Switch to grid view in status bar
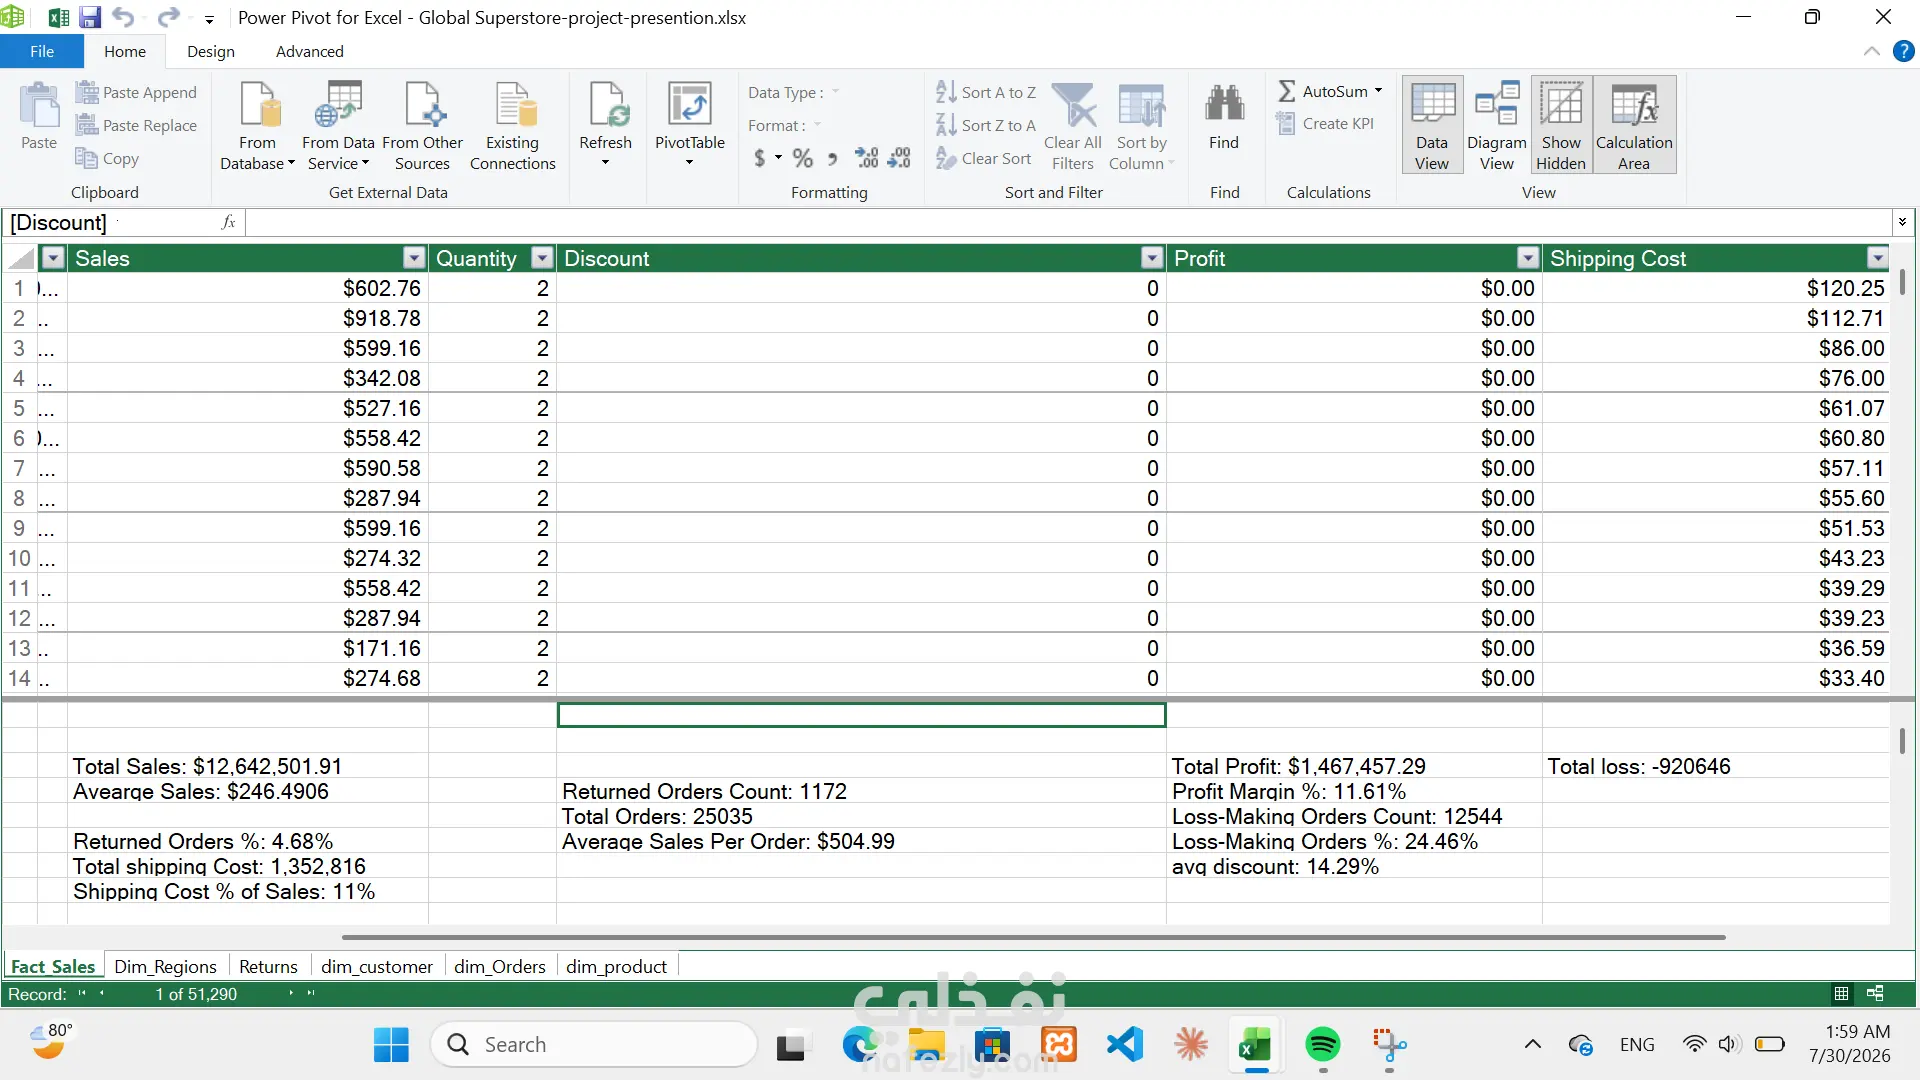Image resolution: width=1920 pixels, height=1080 pixels. pos(1841,994)
